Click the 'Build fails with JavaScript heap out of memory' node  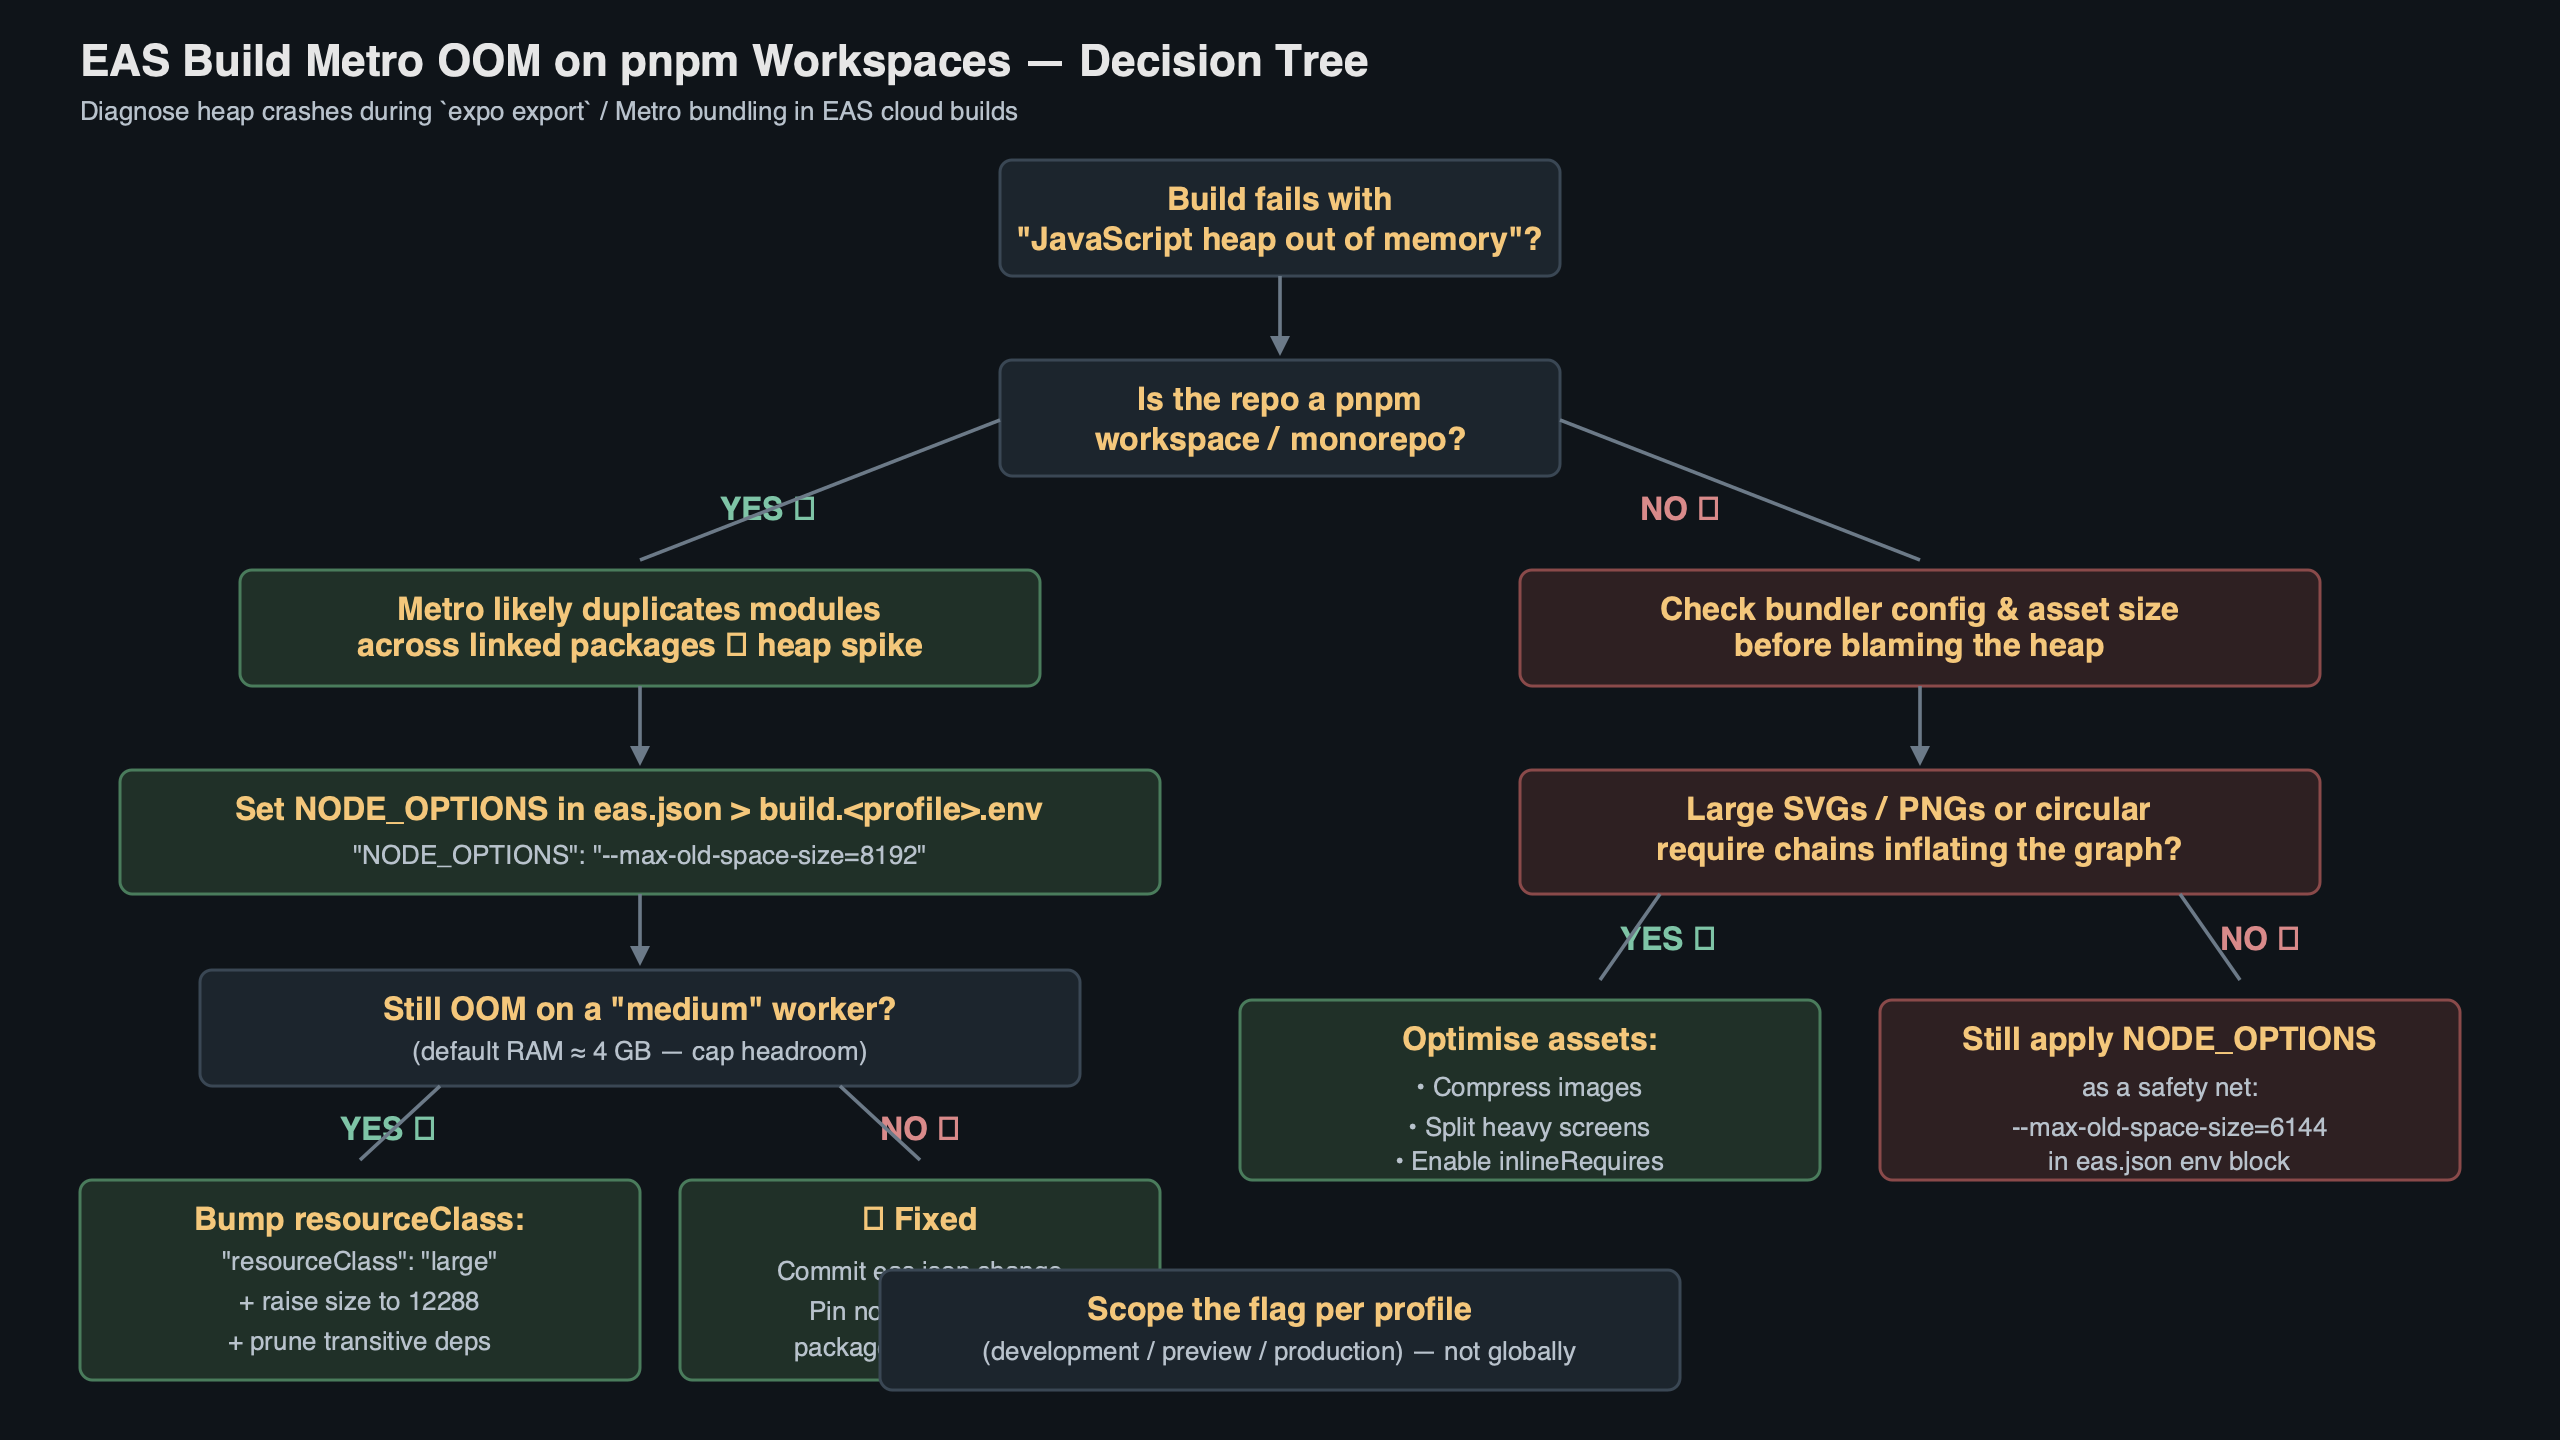pyautogui.click(x=1278, y=219)
